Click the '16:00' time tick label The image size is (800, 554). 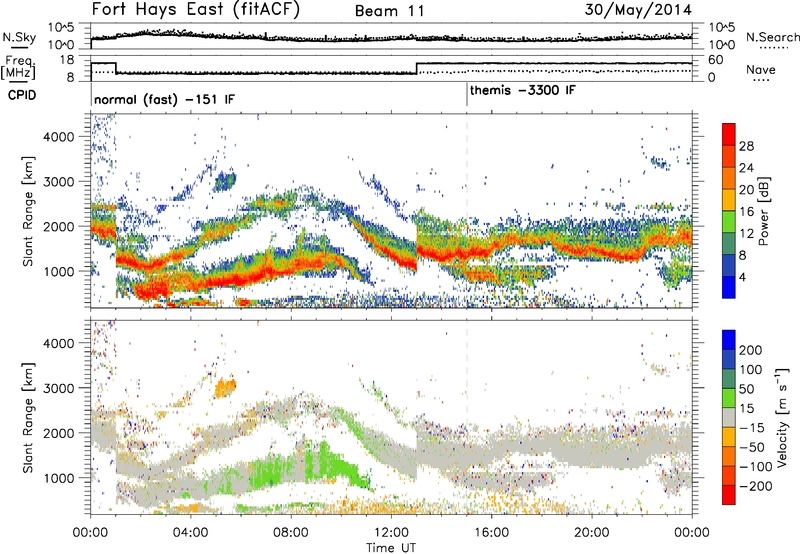pyautogui.click(x=491, y=533)
